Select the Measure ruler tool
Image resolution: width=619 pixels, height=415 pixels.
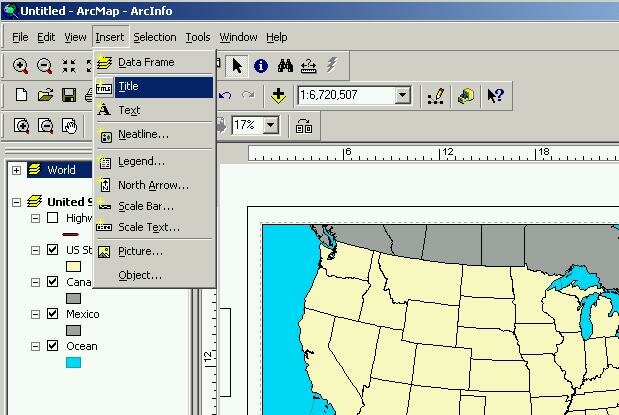[309, 66]
